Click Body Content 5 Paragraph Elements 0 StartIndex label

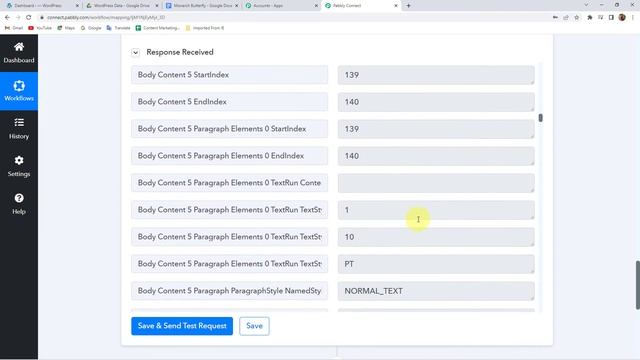[229, 129]
